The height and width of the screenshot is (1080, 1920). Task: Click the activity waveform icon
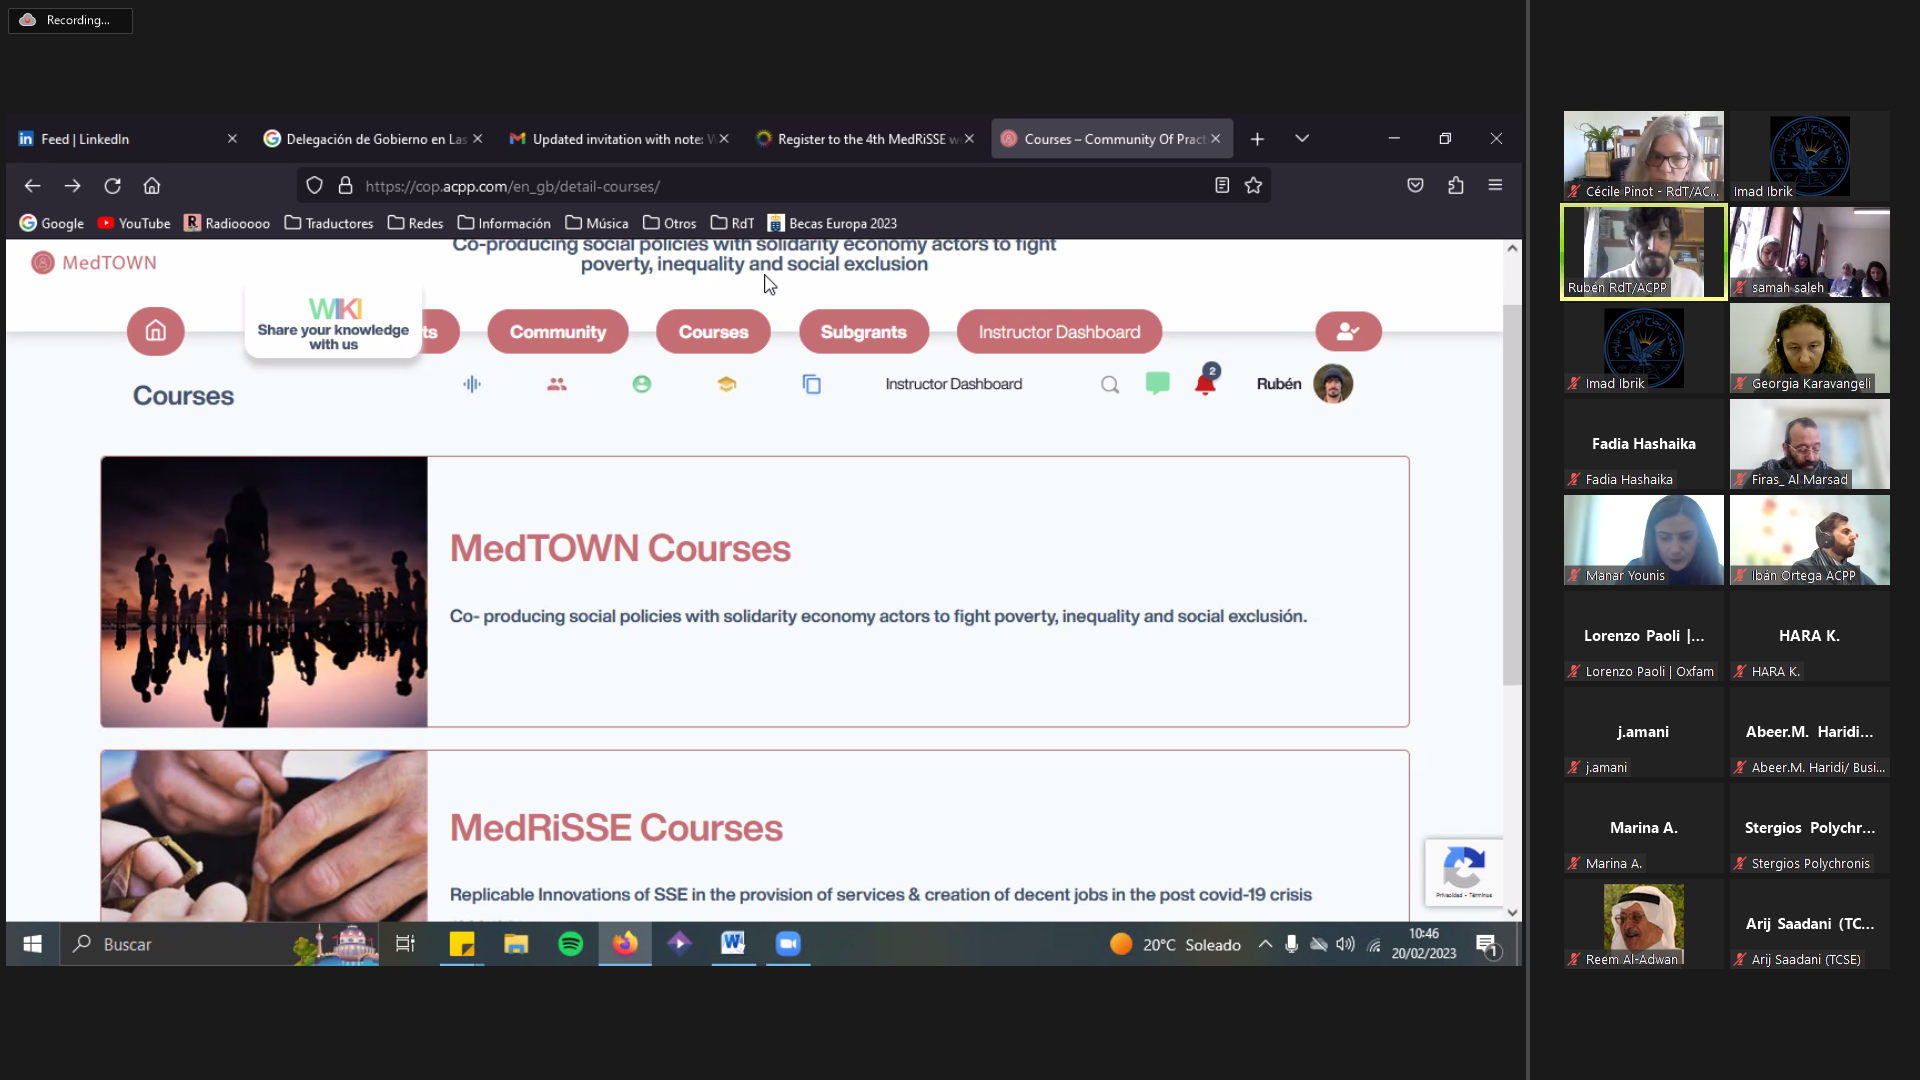click(x=472, y=384)
